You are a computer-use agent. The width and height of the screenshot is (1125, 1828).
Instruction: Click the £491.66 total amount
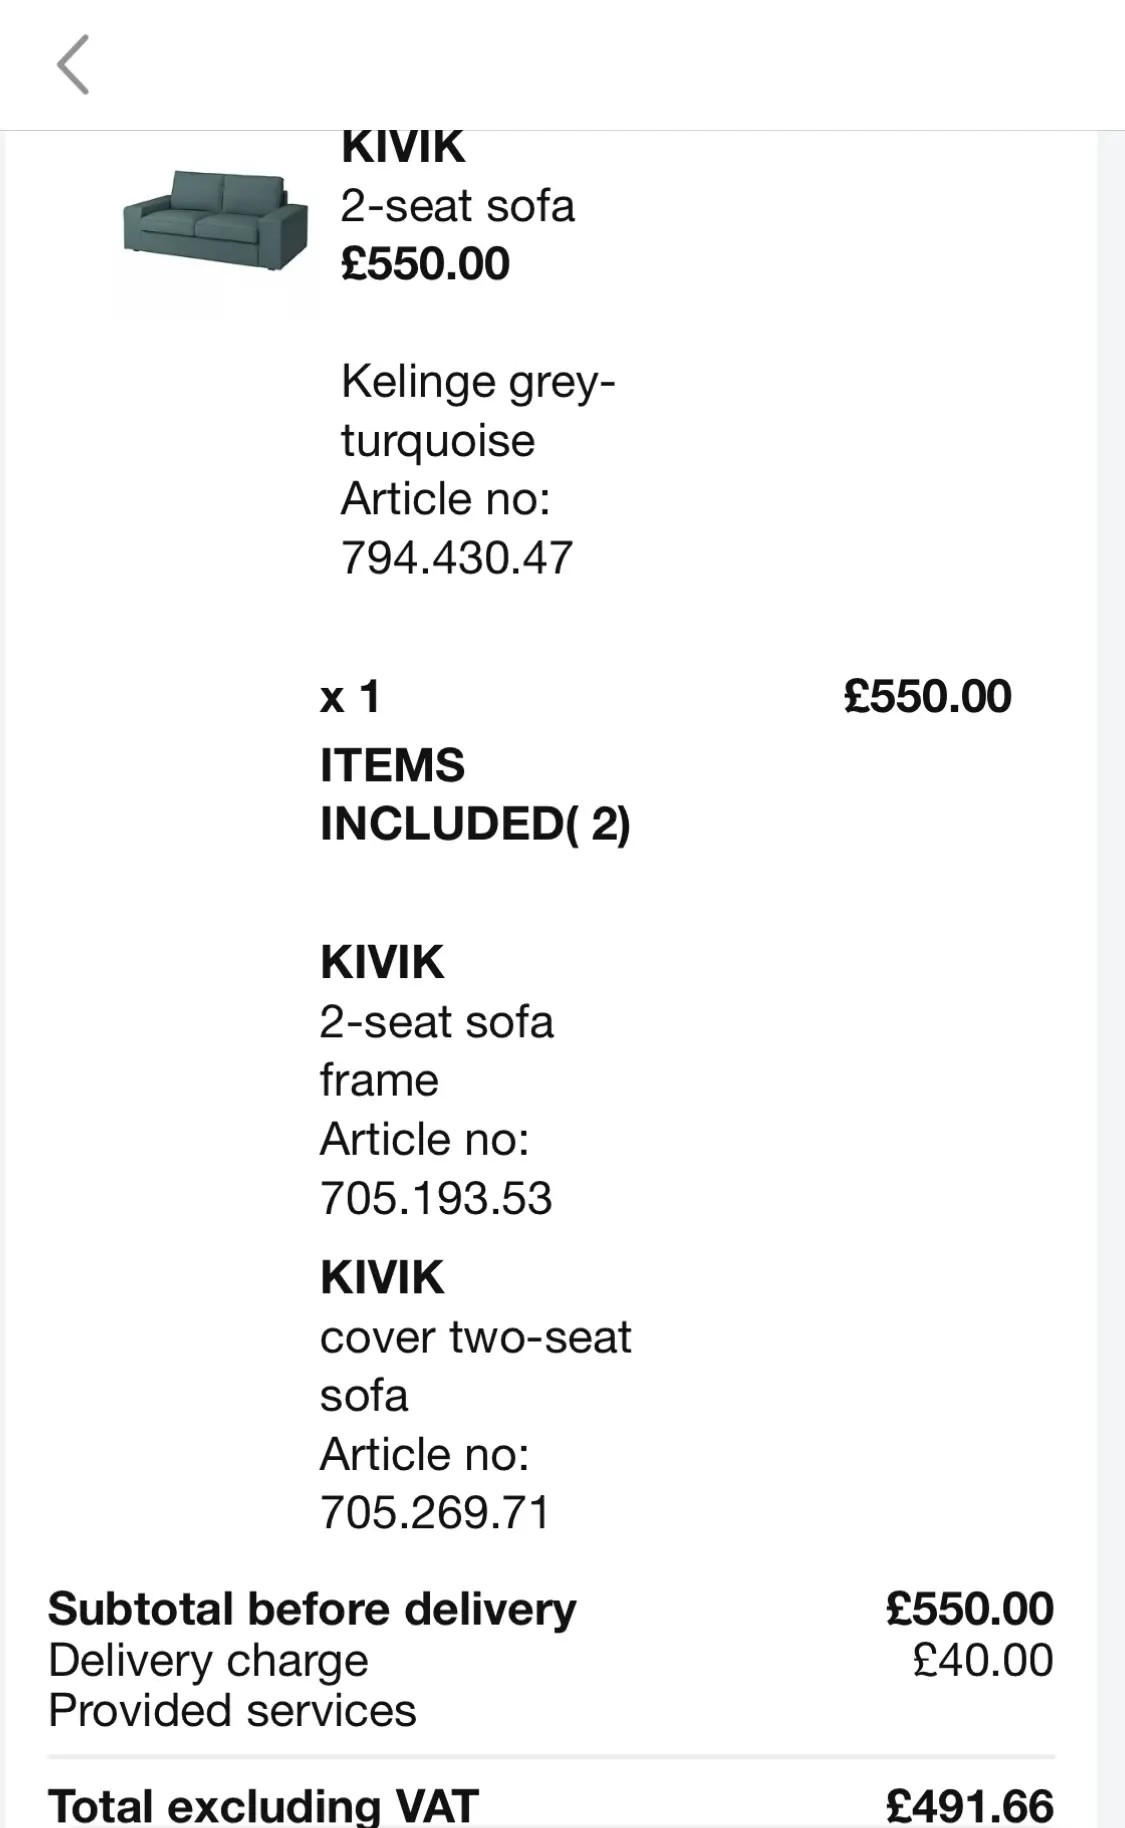coord(969,1805)
